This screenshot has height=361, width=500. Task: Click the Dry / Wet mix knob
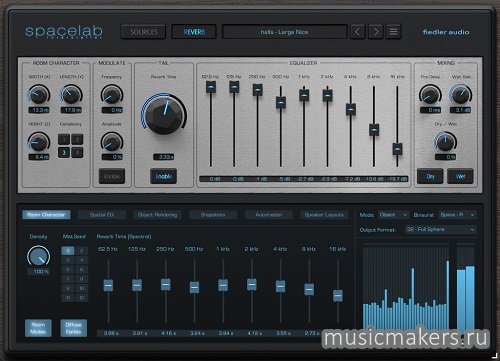coord(446,142)
